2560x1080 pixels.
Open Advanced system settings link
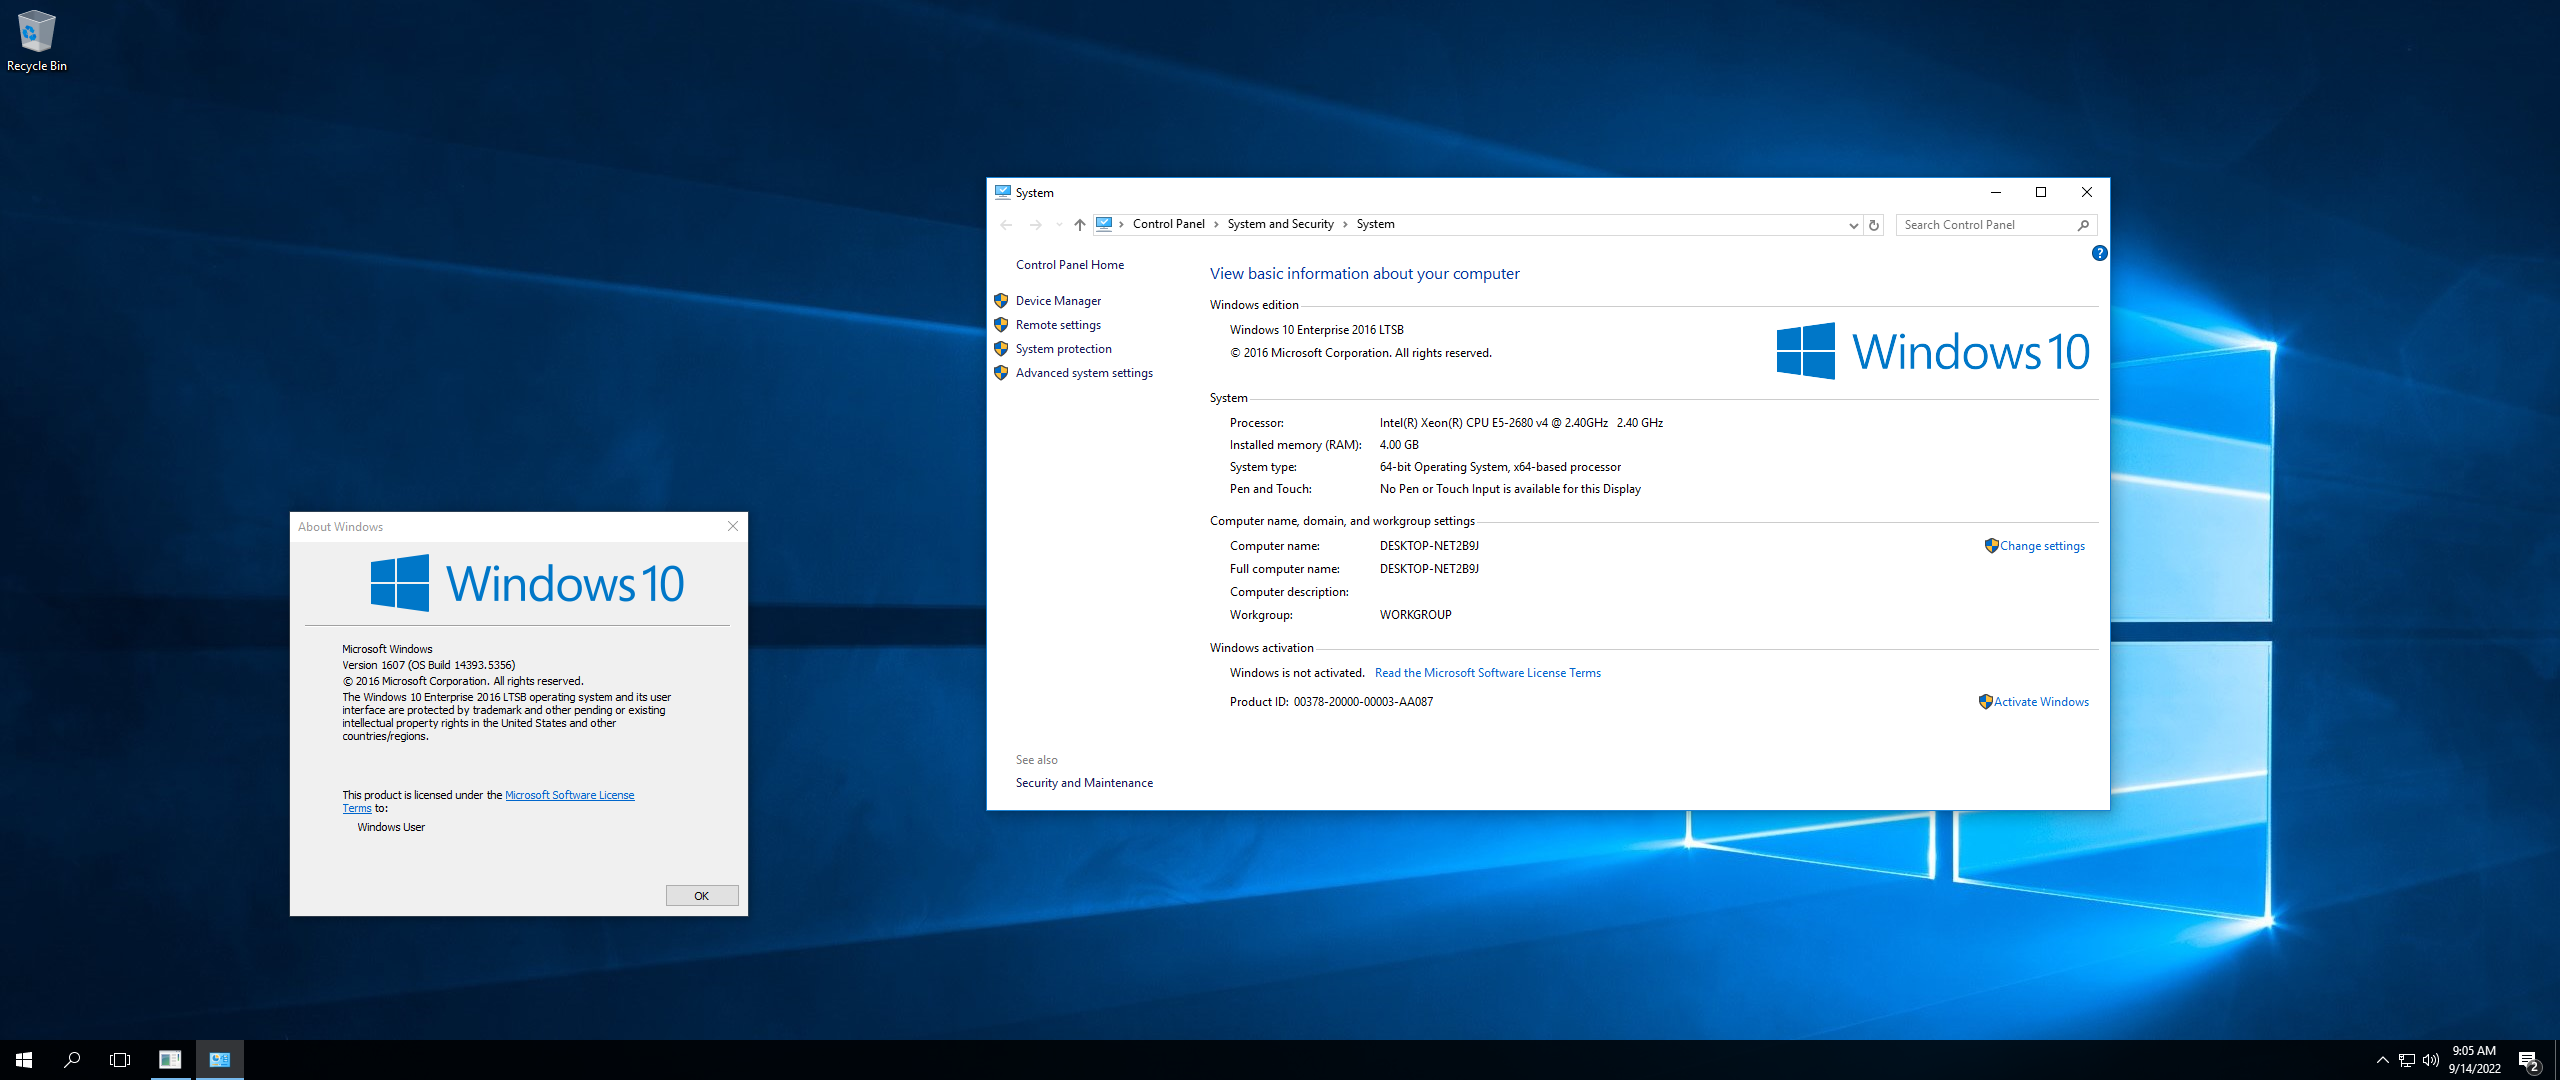point(1084,373)
